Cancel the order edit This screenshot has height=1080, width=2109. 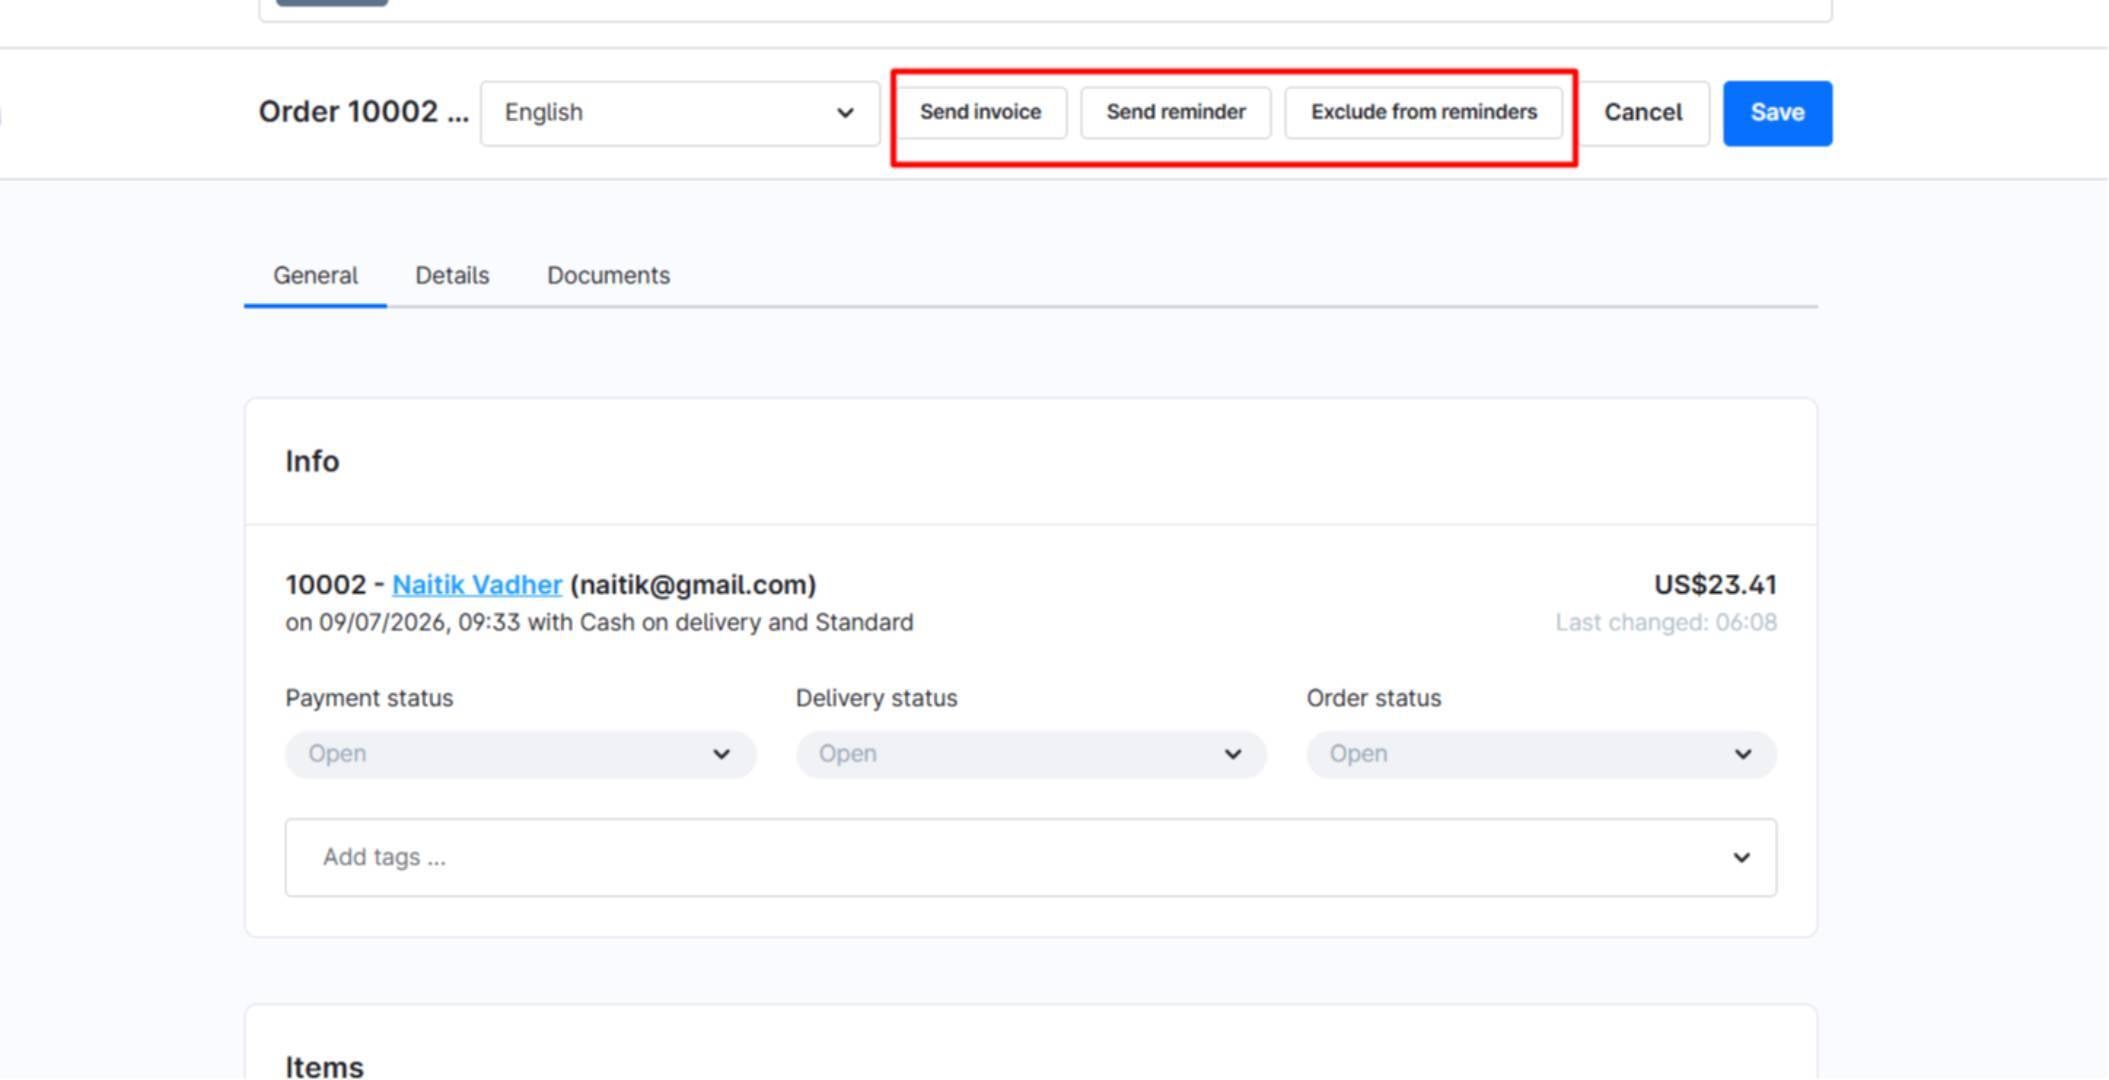click(x=1642, y=113)
